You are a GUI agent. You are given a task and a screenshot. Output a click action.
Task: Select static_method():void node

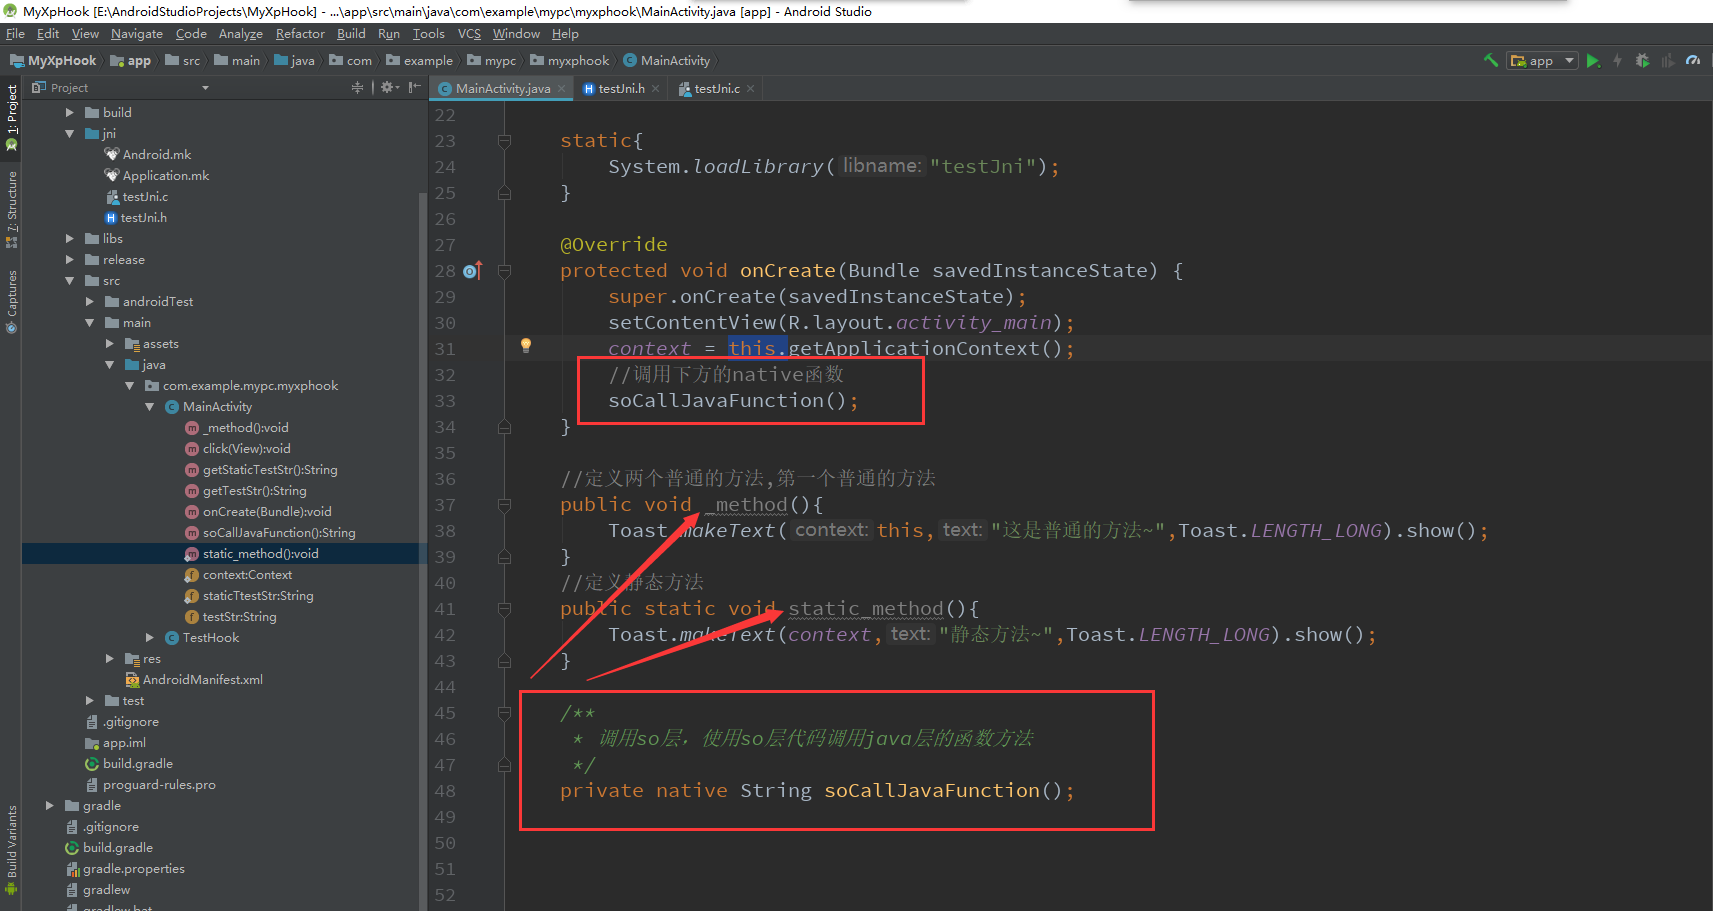tap(260, 553)
